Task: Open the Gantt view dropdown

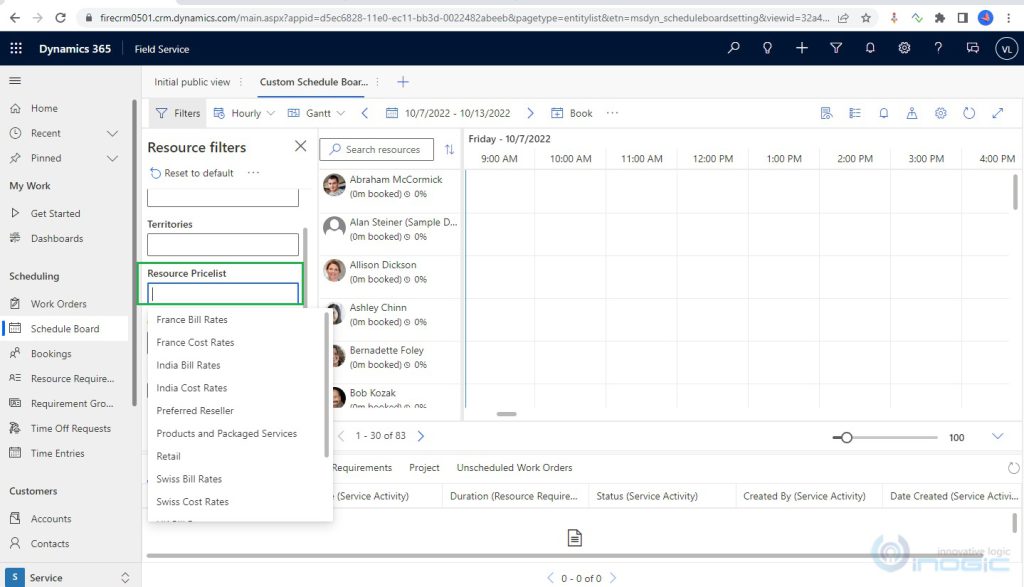Action: pyautogui.click(x=321, y=113)
